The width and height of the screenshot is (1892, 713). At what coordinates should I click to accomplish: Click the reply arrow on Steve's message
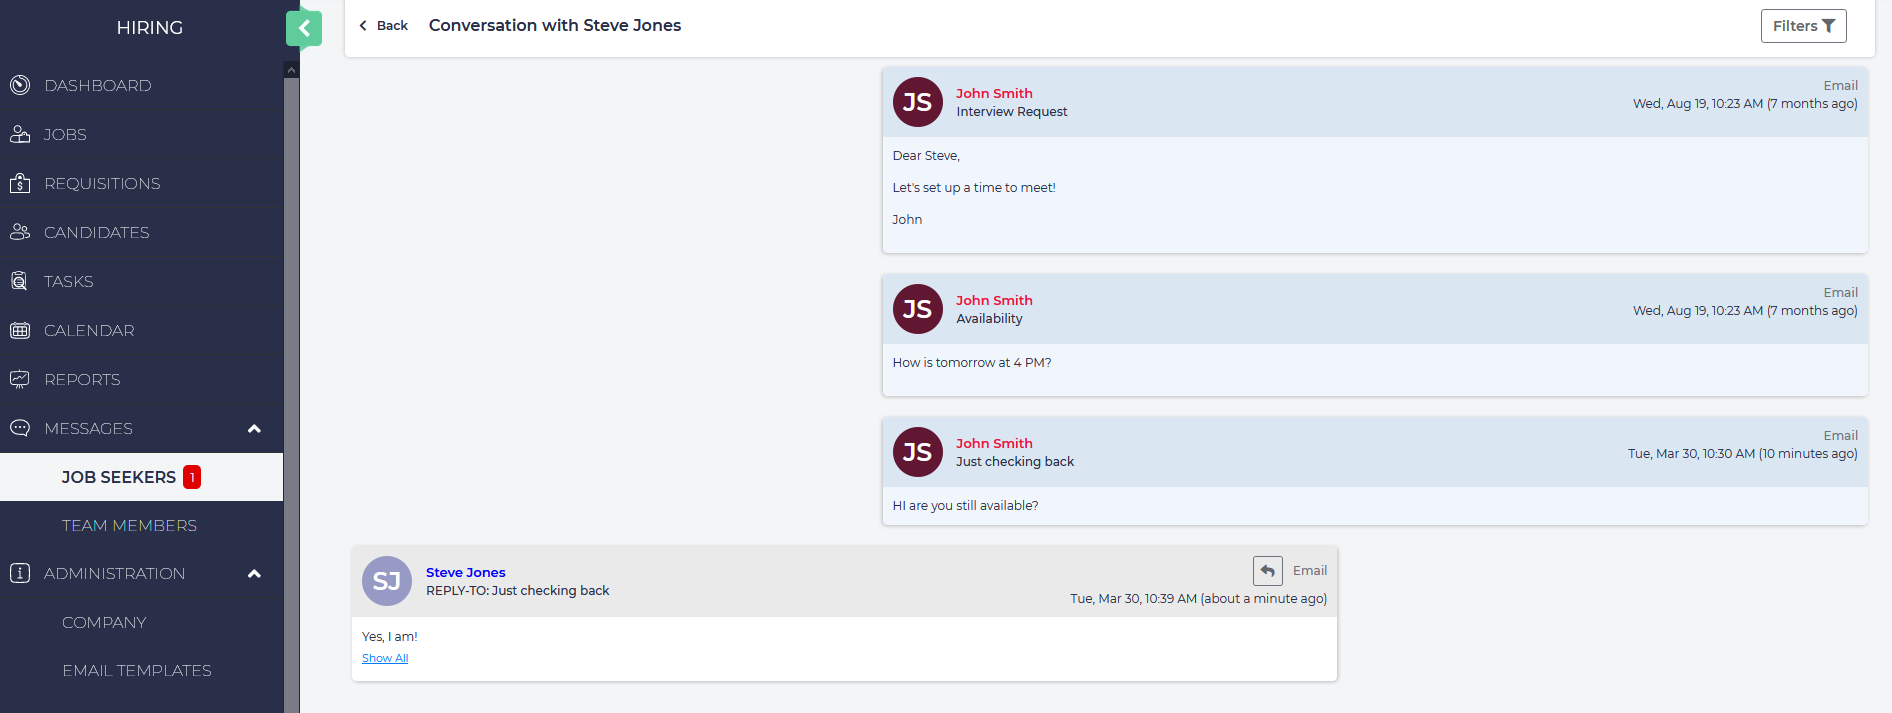1267,570
